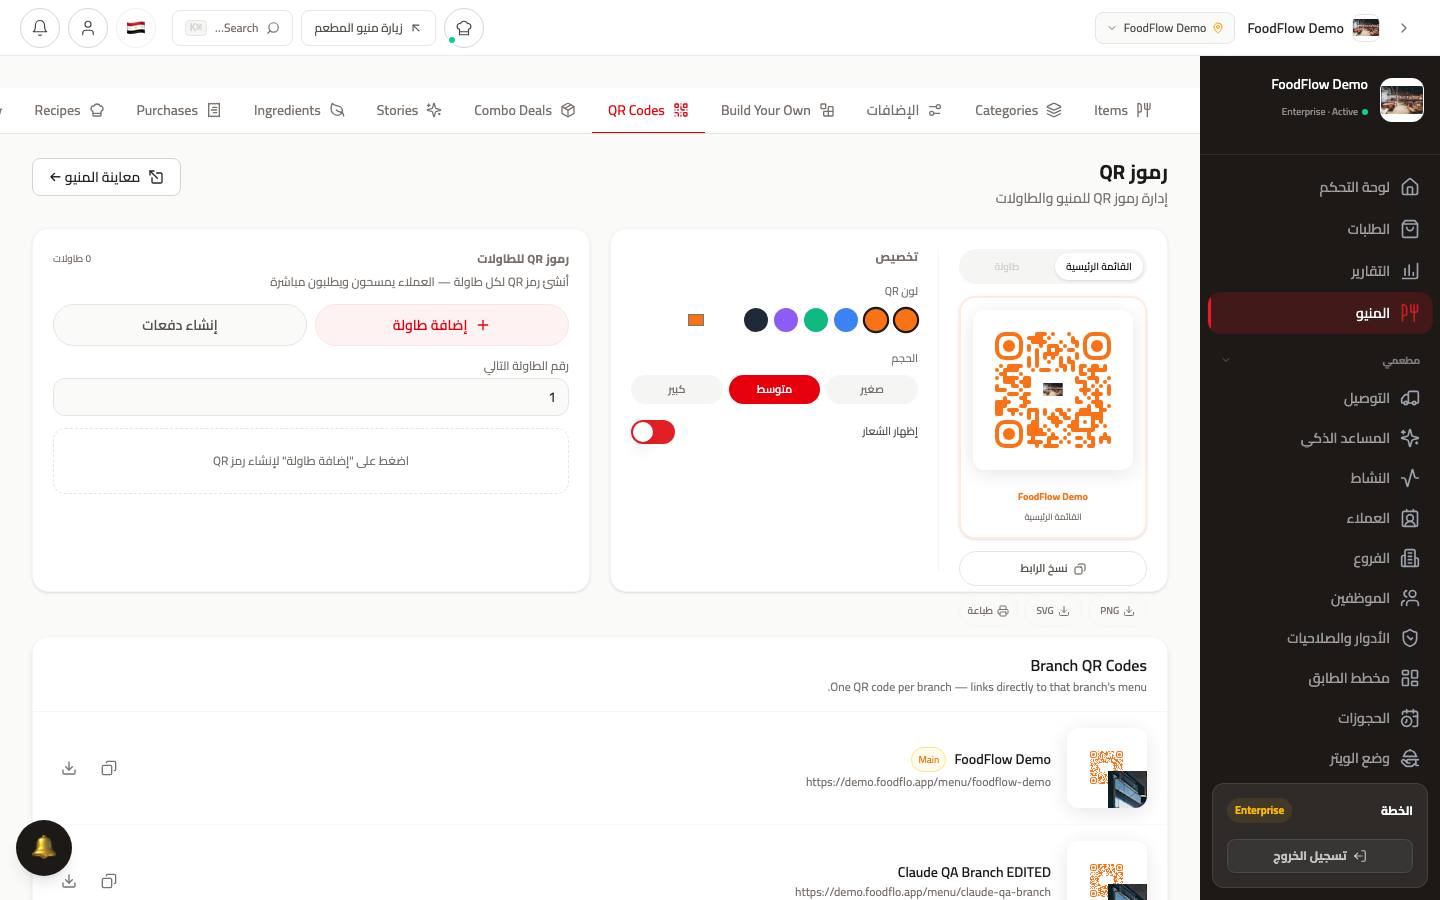Pick the blue QR color swatch
The height and width of the screenshot is (900, 1440).
point(846,320)
